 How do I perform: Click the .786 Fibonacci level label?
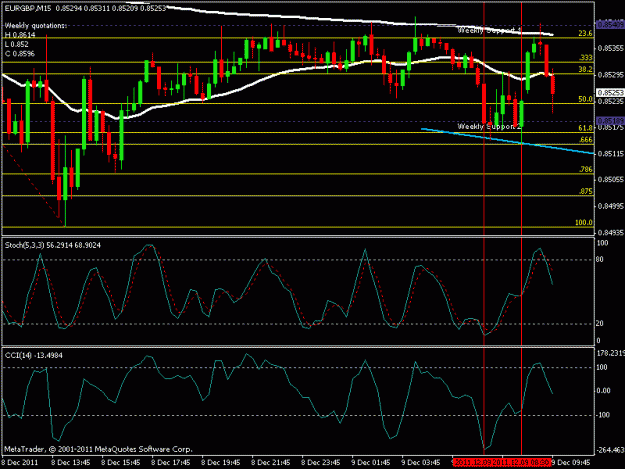[x=586, y=170]
